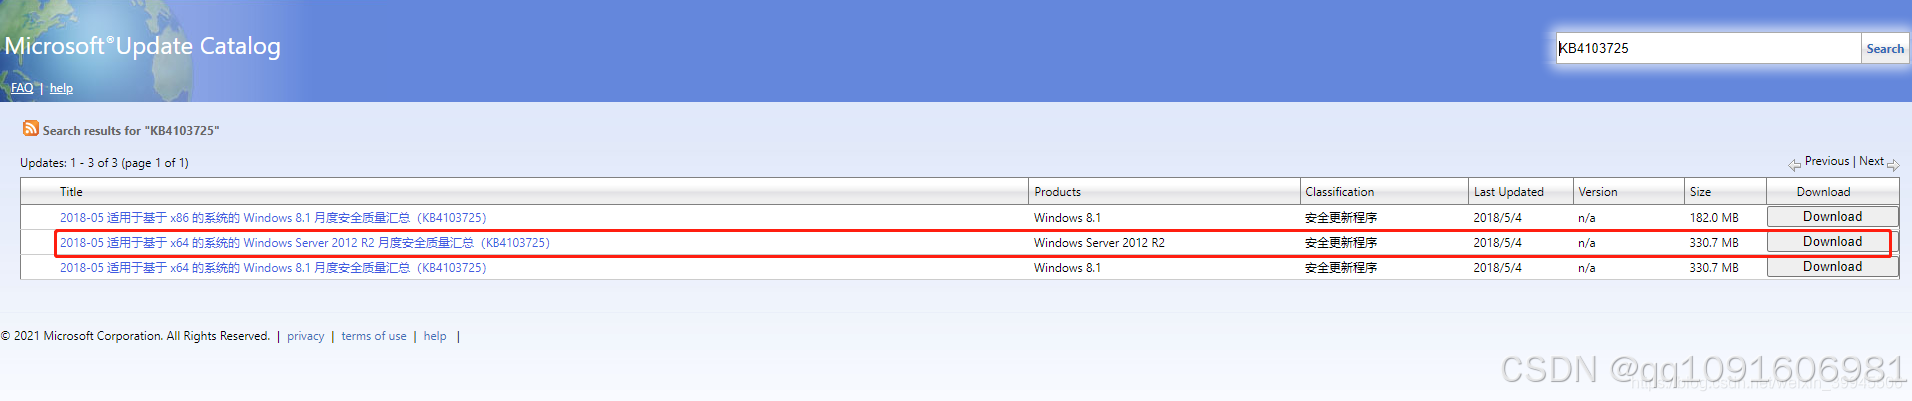Screen dimensions: 1912x401
Task: Click the Microsoft Update Catalog logo title
Action: click(143, 46)
